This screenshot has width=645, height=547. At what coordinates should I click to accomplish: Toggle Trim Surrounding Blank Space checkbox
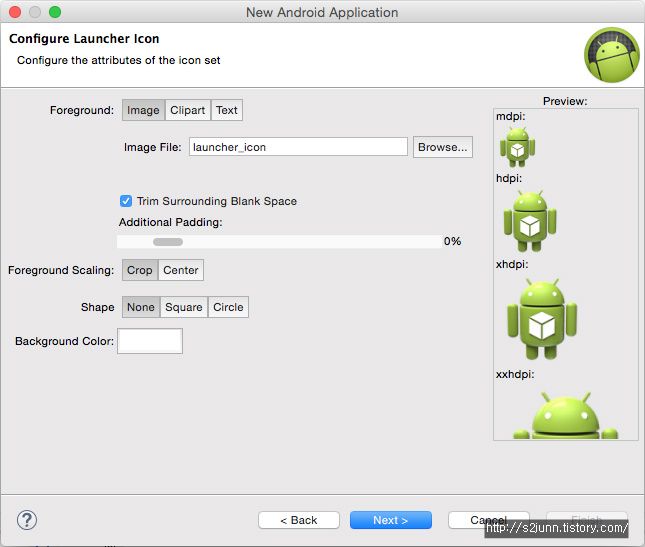[126, 201]
